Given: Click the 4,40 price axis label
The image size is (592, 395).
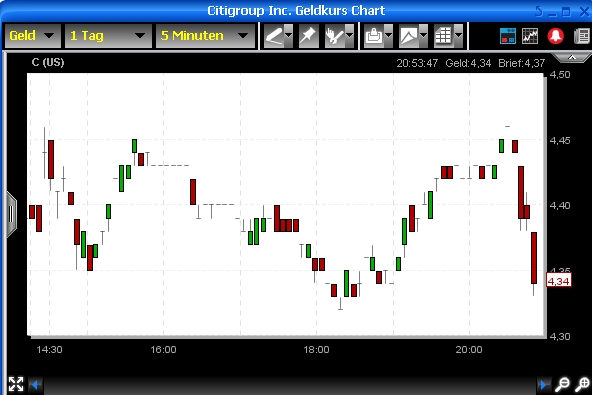Looking at the screenshot, I should point(560,205).
